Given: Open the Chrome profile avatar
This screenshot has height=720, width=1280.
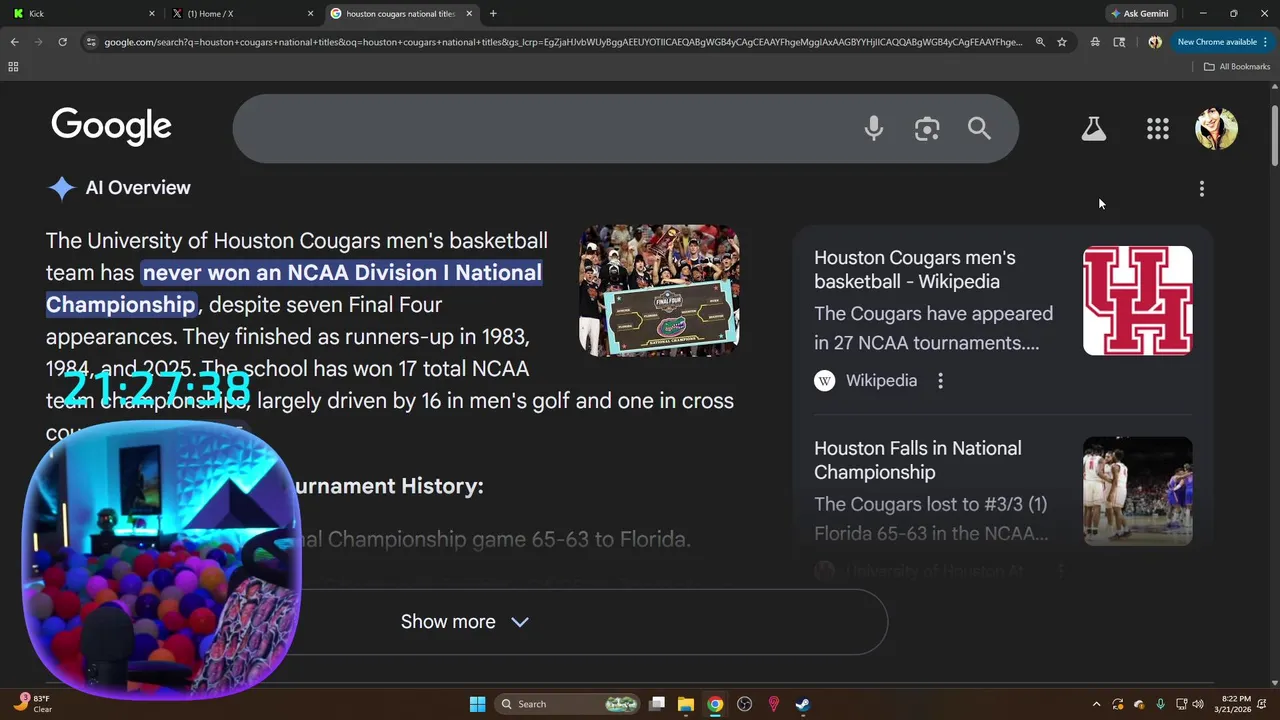Looking at the screenshot, I should pos(1155,42).
